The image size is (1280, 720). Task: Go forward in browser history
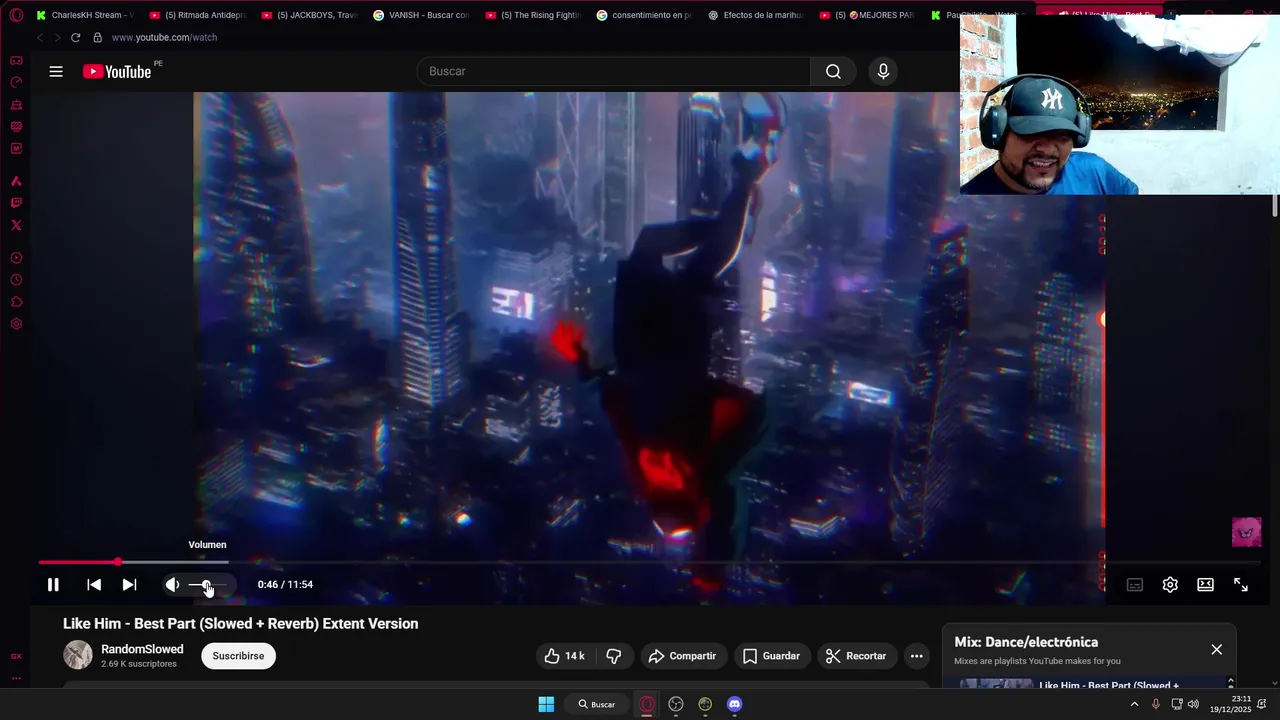coord(56,37)
